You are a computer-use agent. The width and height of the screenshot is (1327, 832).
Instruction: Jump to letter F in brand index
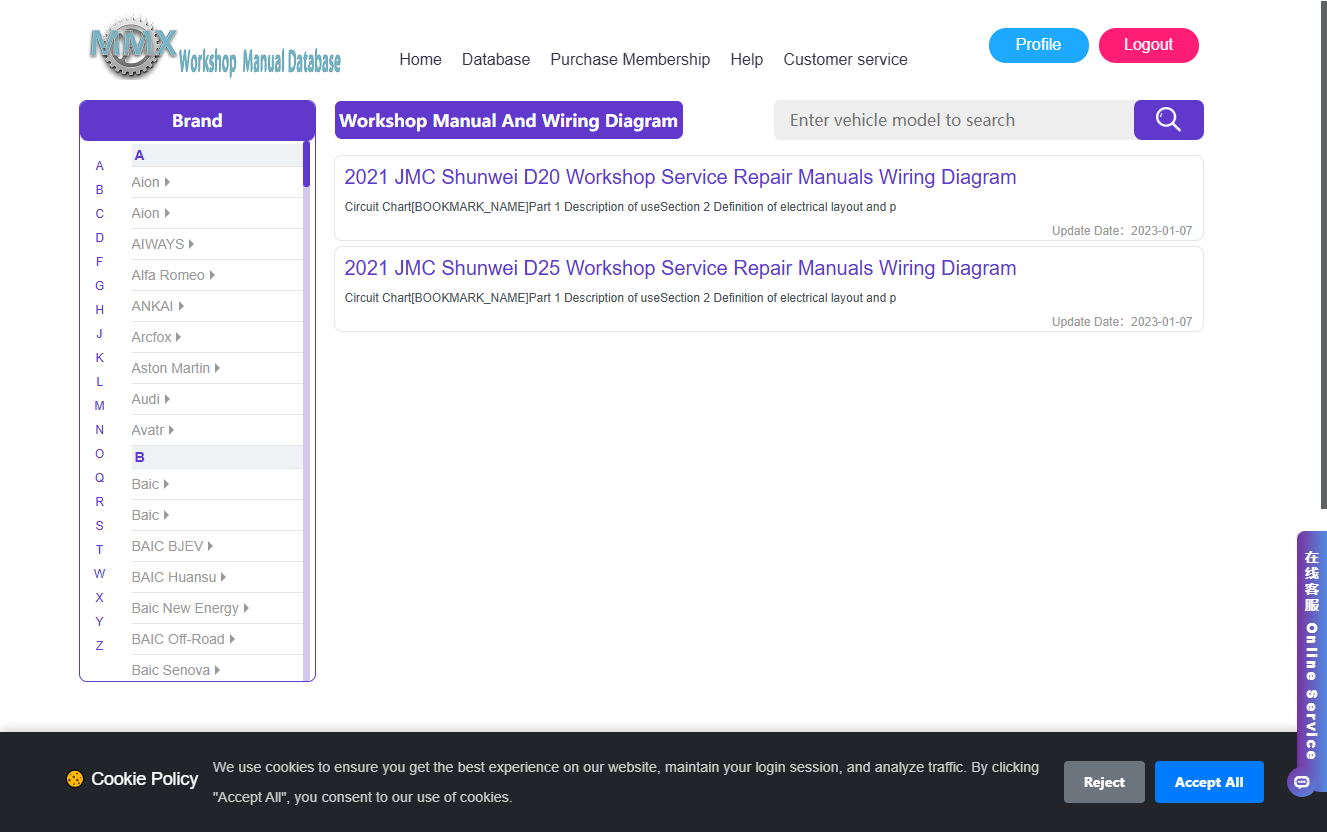100,262
